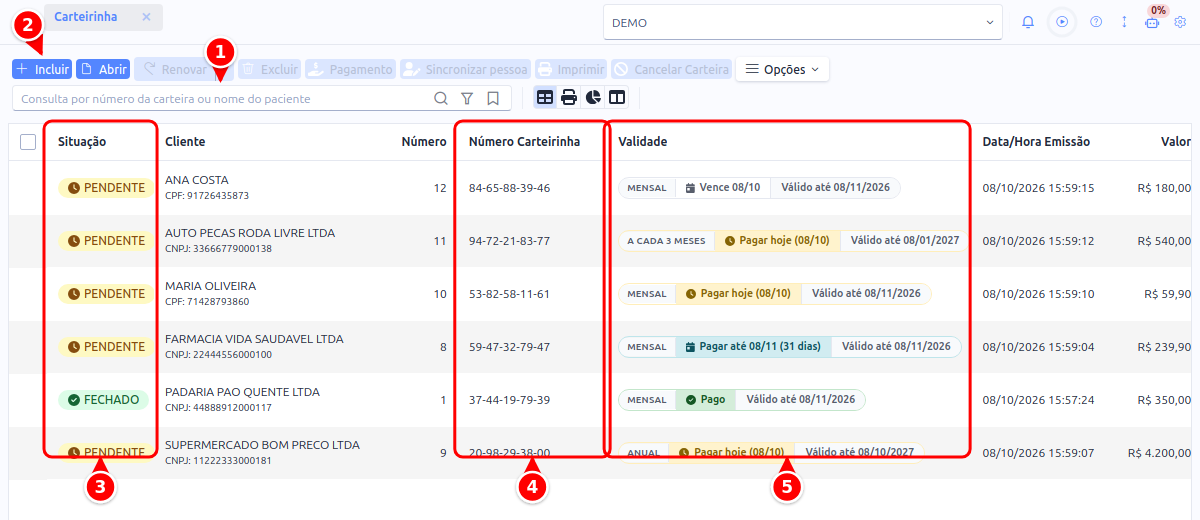The width and height of the screenshot is (1200, 520).
Task: Select client MARIA OLIVEIRA
Action: [x=210, y=286]
